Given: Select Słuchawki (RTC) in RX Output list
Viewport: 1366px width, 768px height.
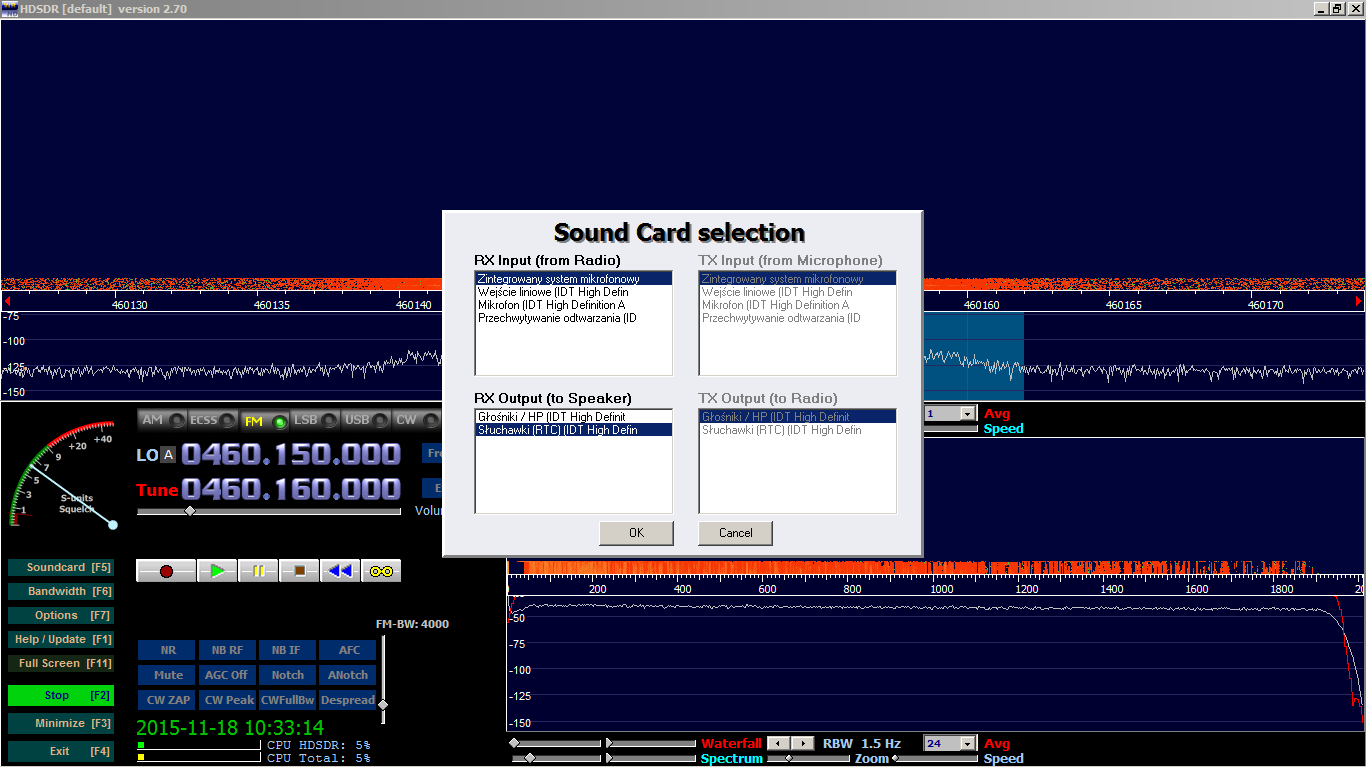Looking at the screenshot, I should click(574, 430).
